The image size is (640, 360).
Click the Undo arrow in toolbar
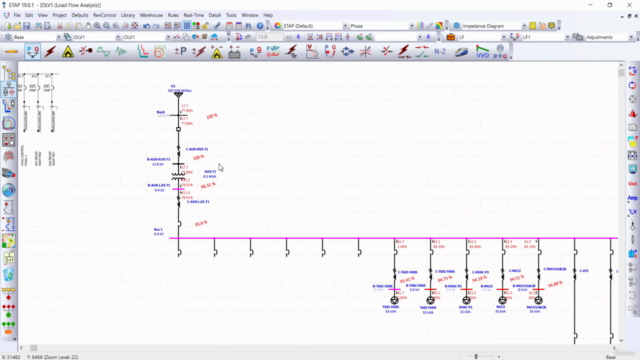tap(147, 26)
